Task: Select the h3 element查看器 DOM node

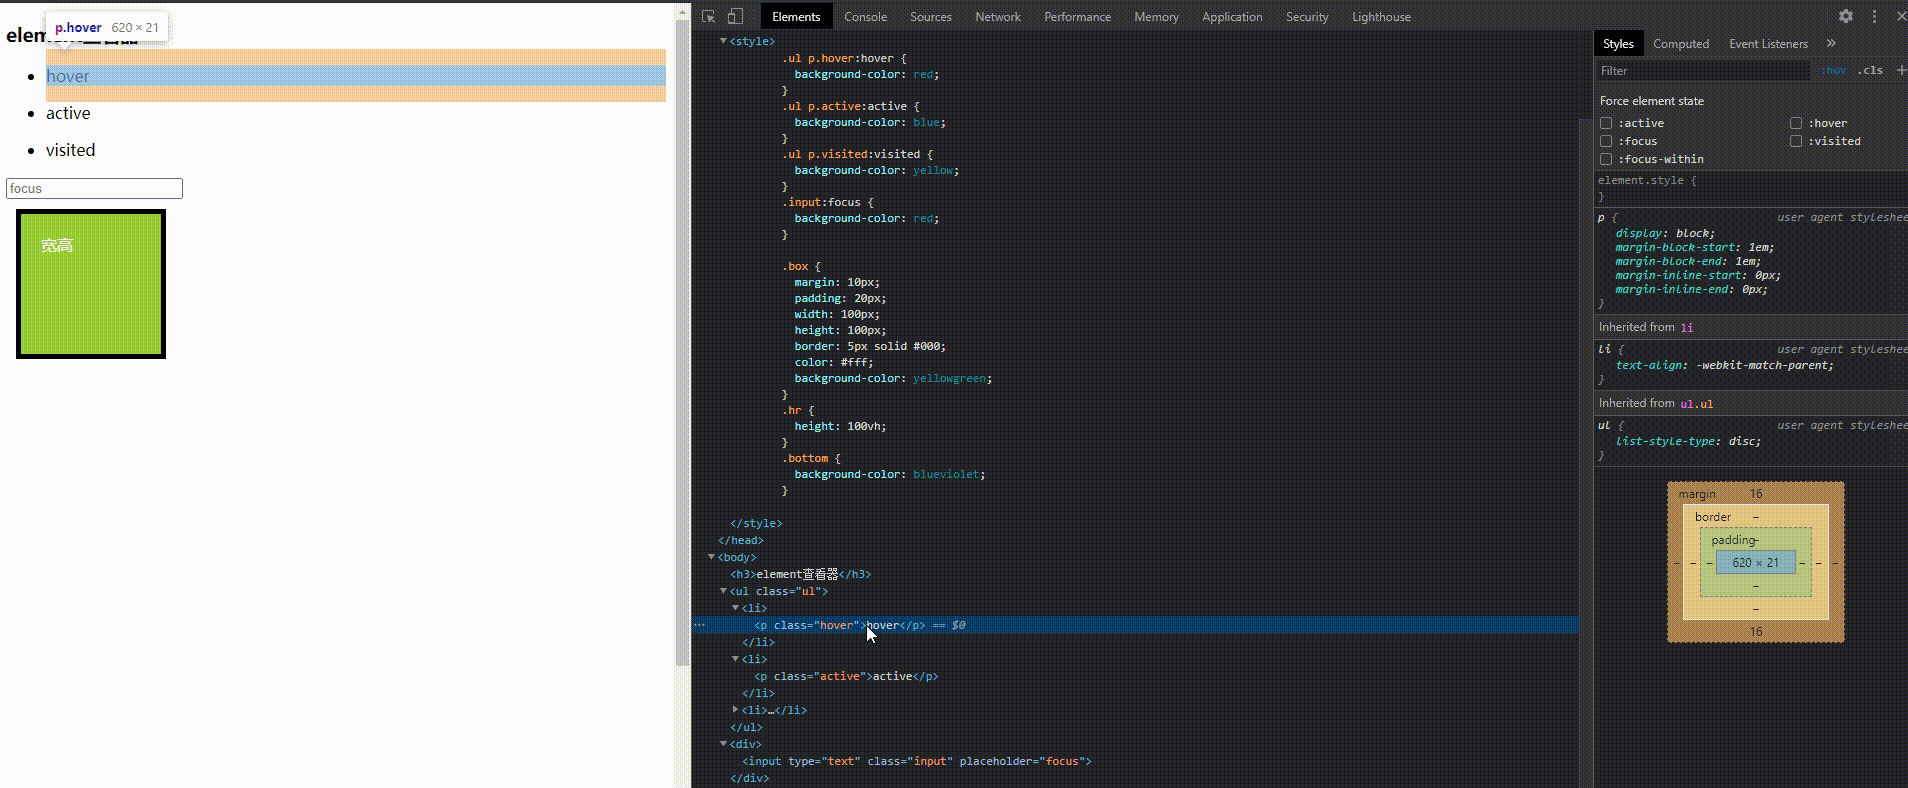Action: tap(801, 574)
